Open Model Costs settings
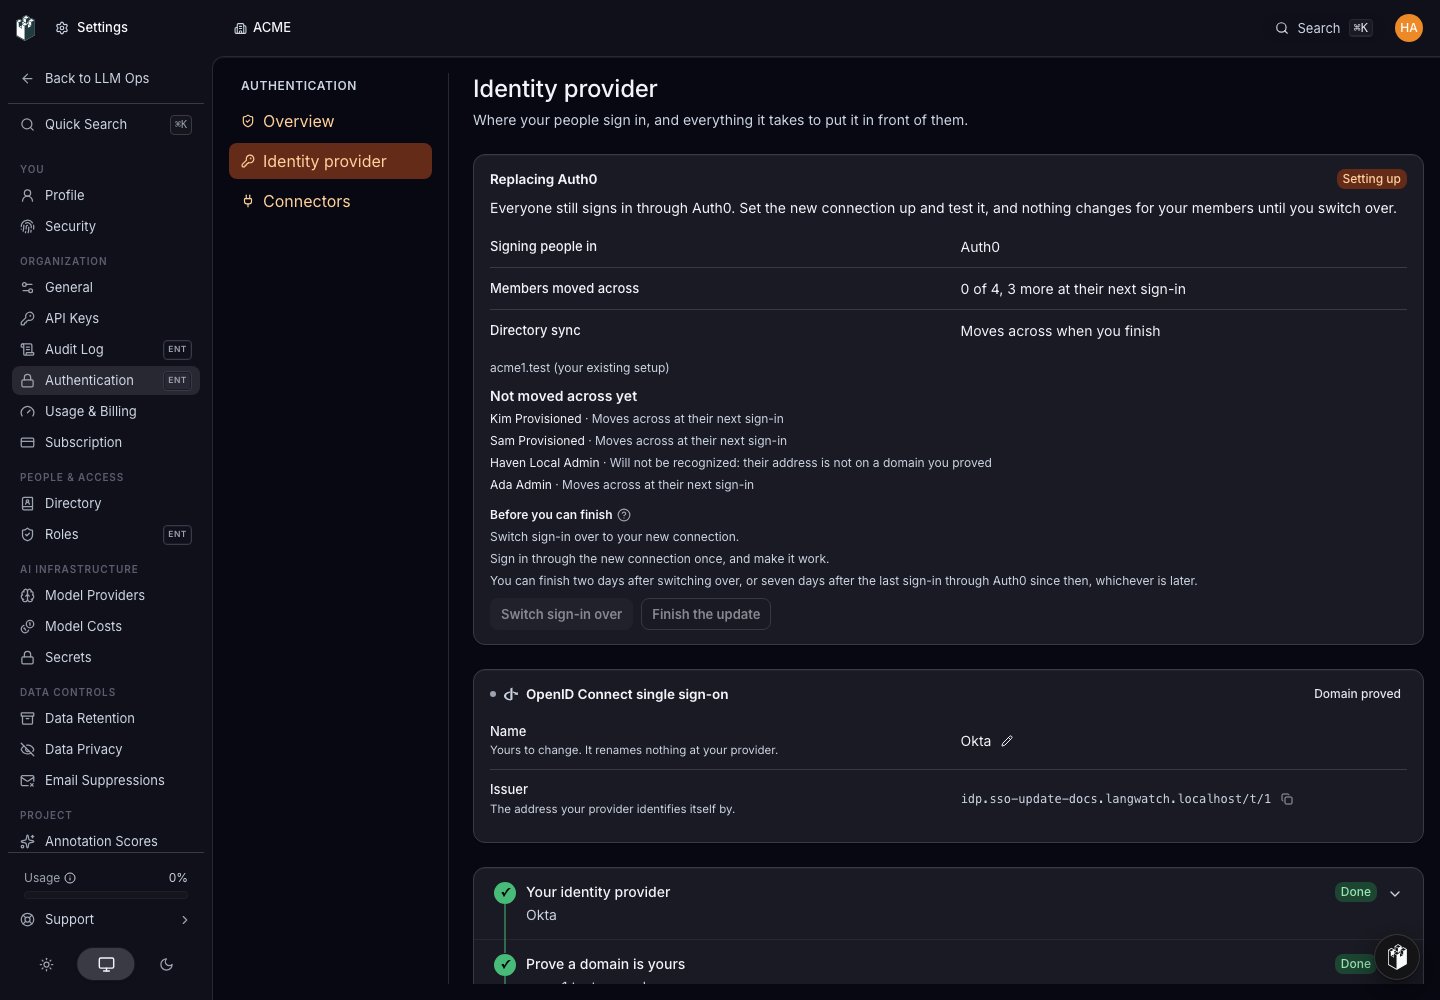Screen dimensions: 1440x1000 point(106,627)
